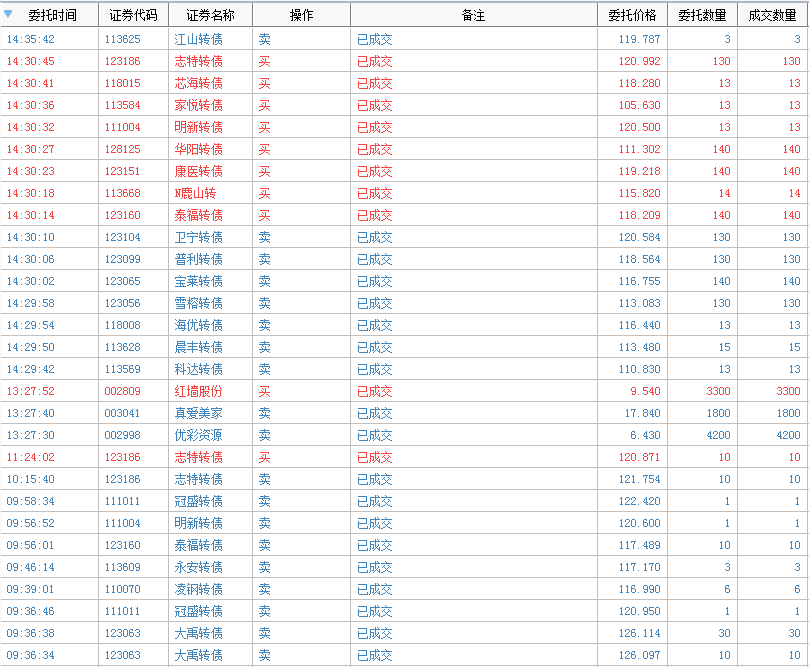Select 江山转债 security name
Viewport: 809px width, 667px height.
pyautogui.click(x=199, y=39)
